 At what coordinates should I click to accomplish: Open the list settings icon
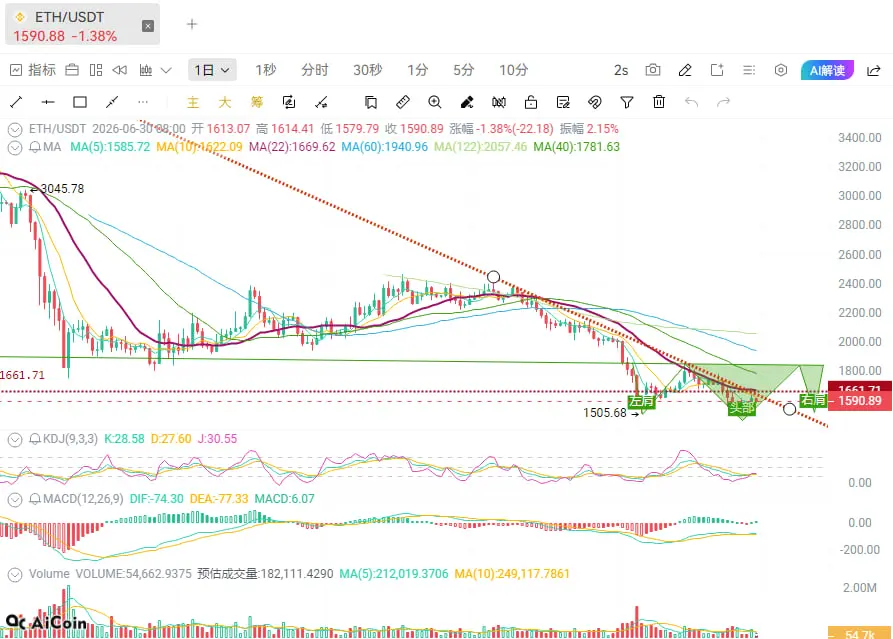point(749,70)
